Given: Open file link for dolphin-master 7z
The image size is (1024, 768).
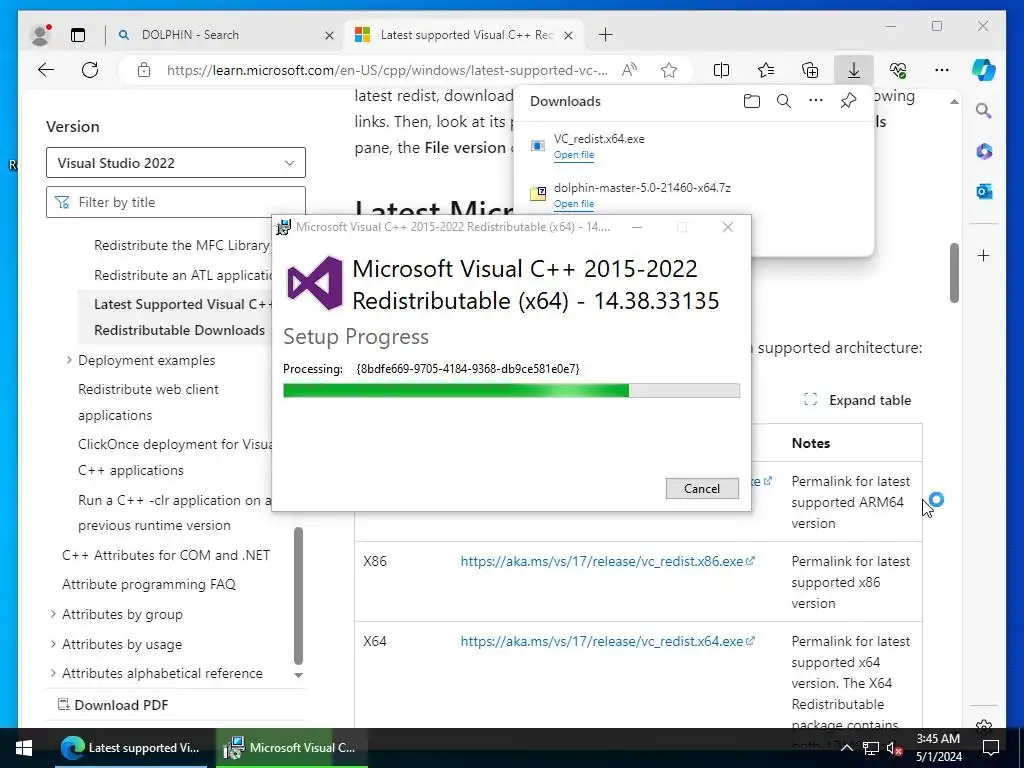Looking at the screenshot, I should [573, 204].
